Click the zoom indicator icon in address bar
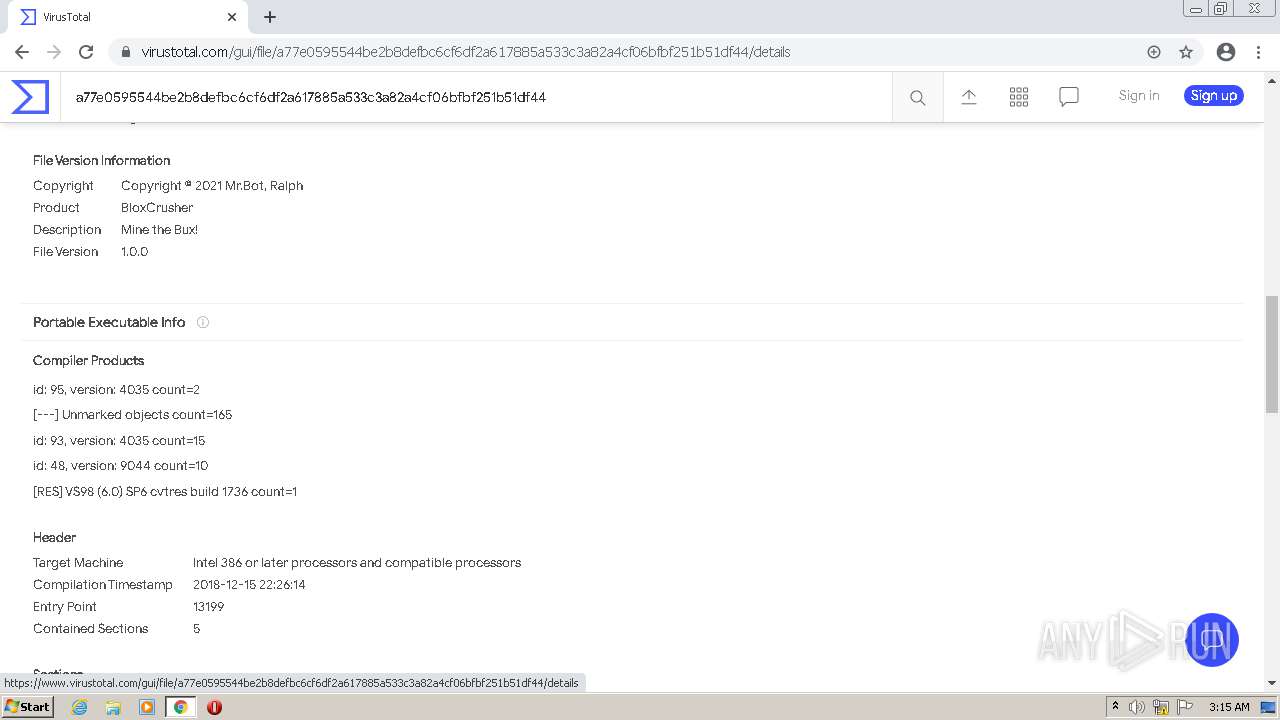This screenshot has width=1280, height=720. 1154,52
